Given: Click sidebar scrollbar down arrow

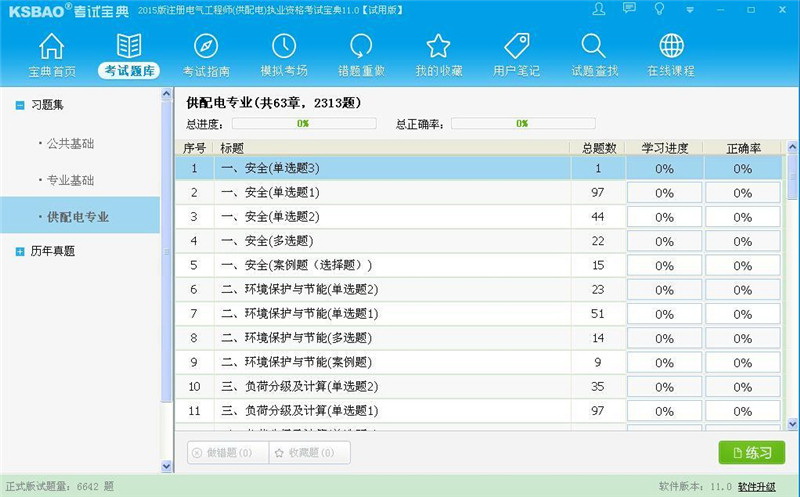Looking at the screenshot, I should coord(166,465).
